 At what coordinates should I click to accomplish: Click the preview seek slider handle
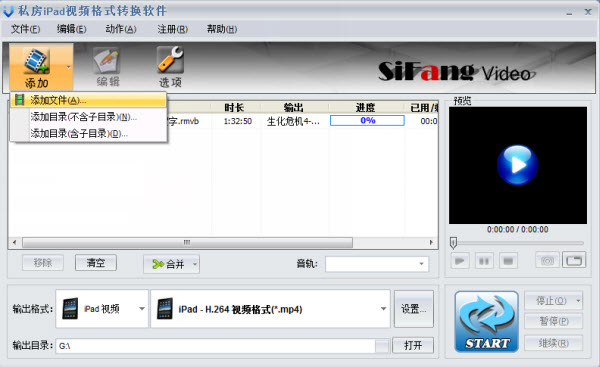point(453,243)
